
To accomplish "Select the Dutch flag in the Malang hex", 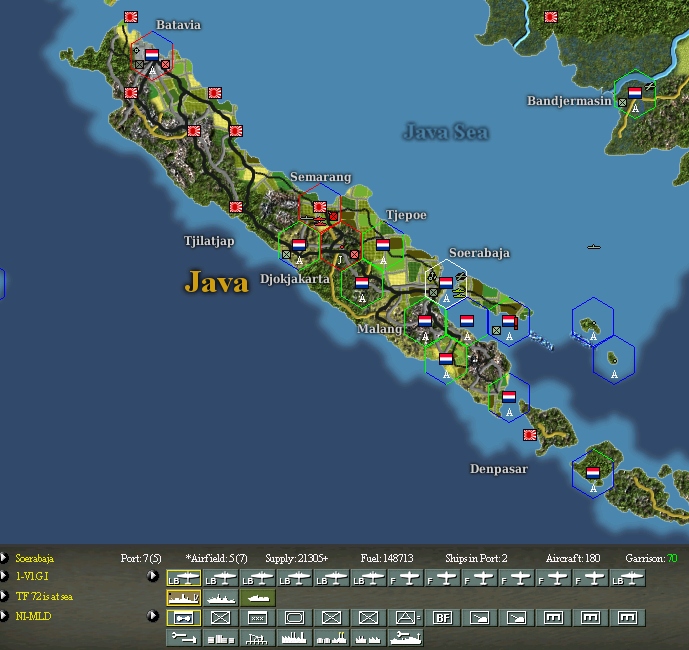I will [424, 320].
